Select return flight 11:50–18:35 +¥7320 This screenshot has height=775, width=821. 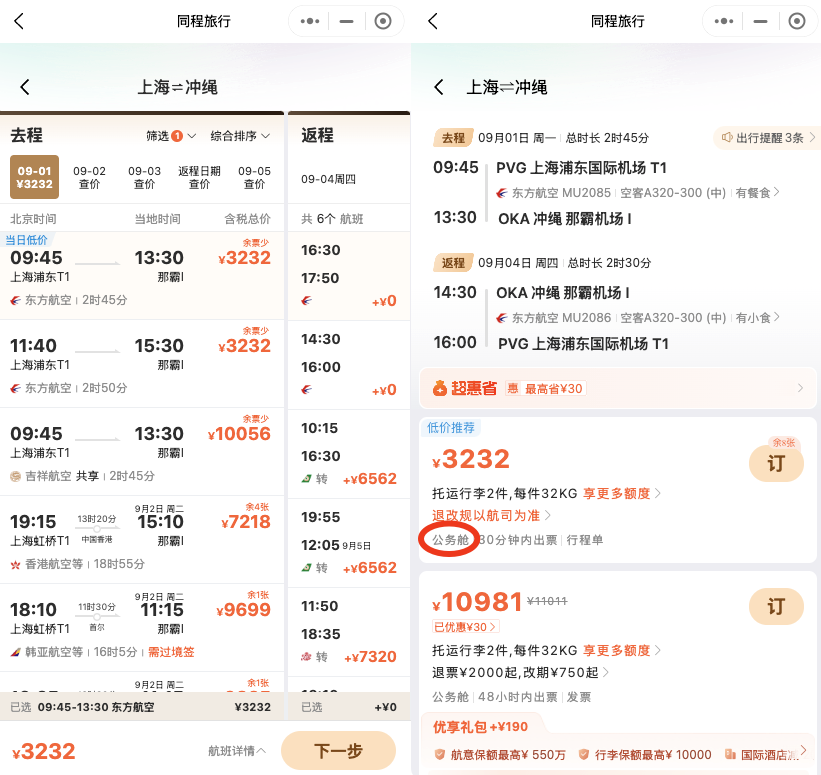pos(349,632)
